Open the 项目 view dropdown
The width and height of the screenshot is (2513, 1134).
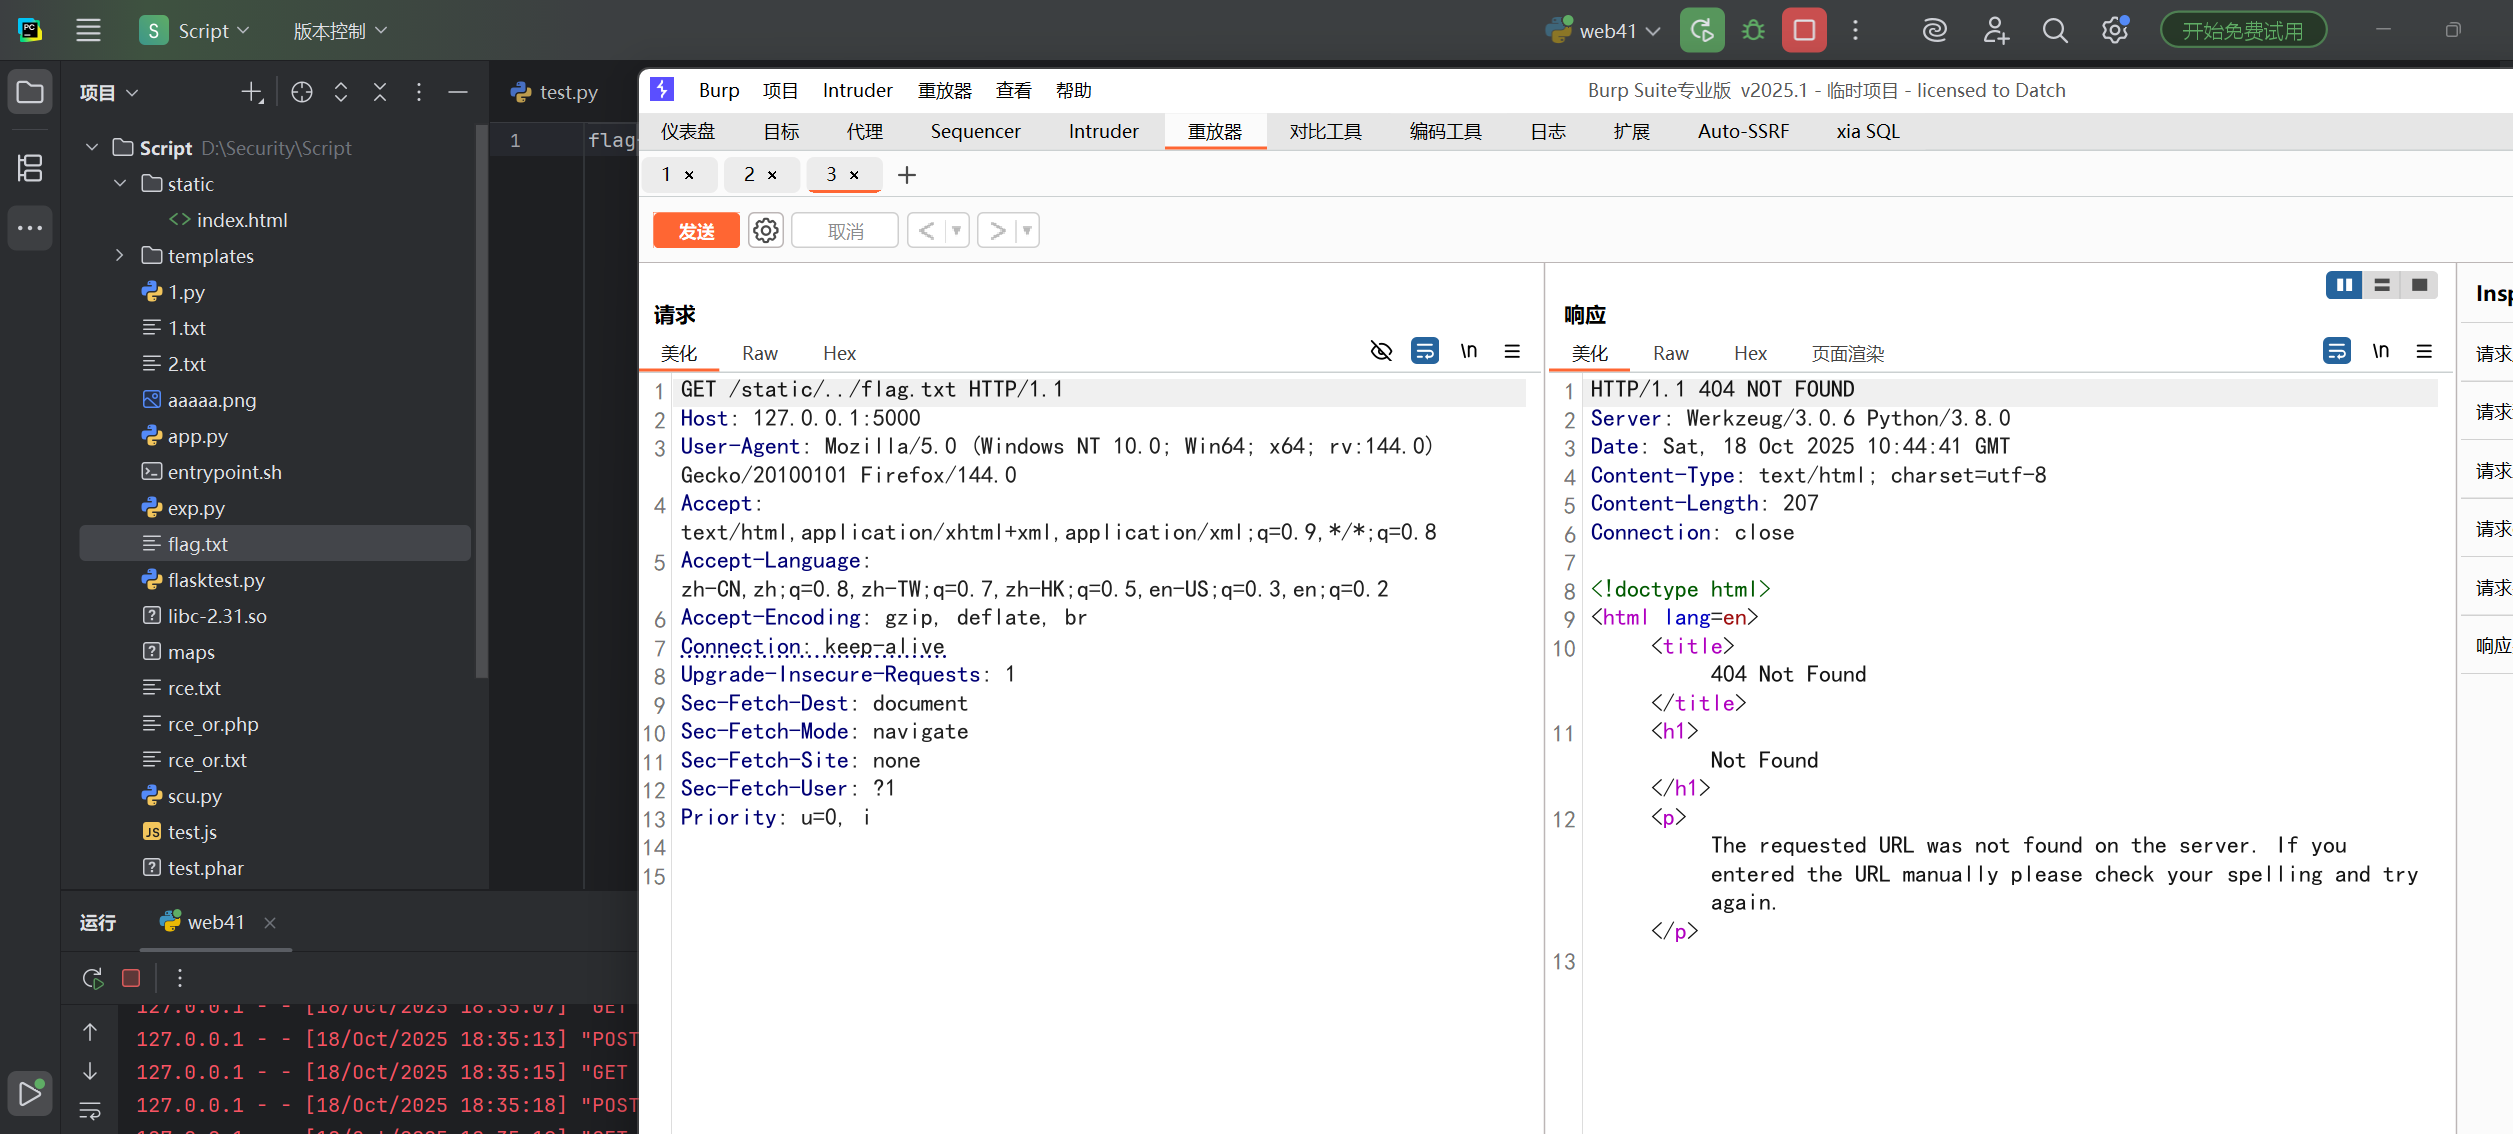(x=109, y=93)
